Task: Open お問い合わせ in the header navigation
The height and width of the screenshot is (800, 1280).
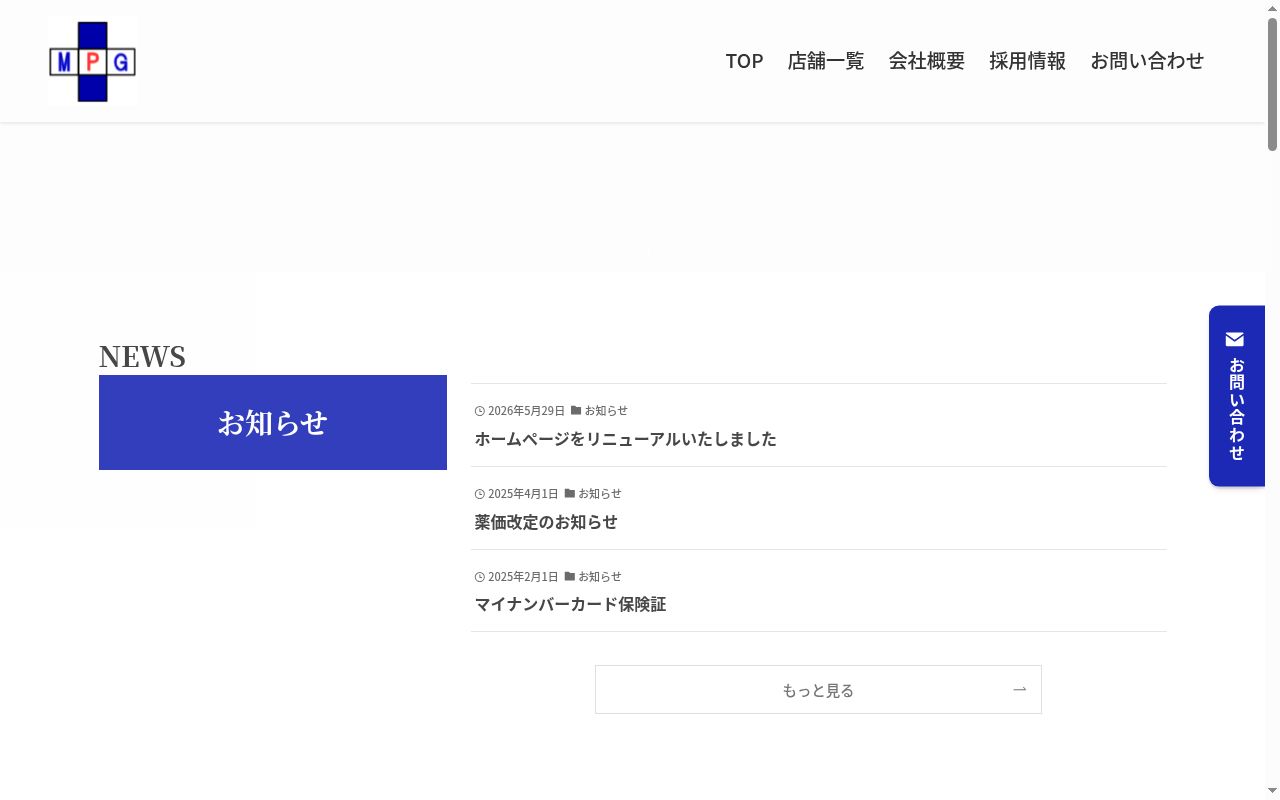Action: [x=1147, y=61]
